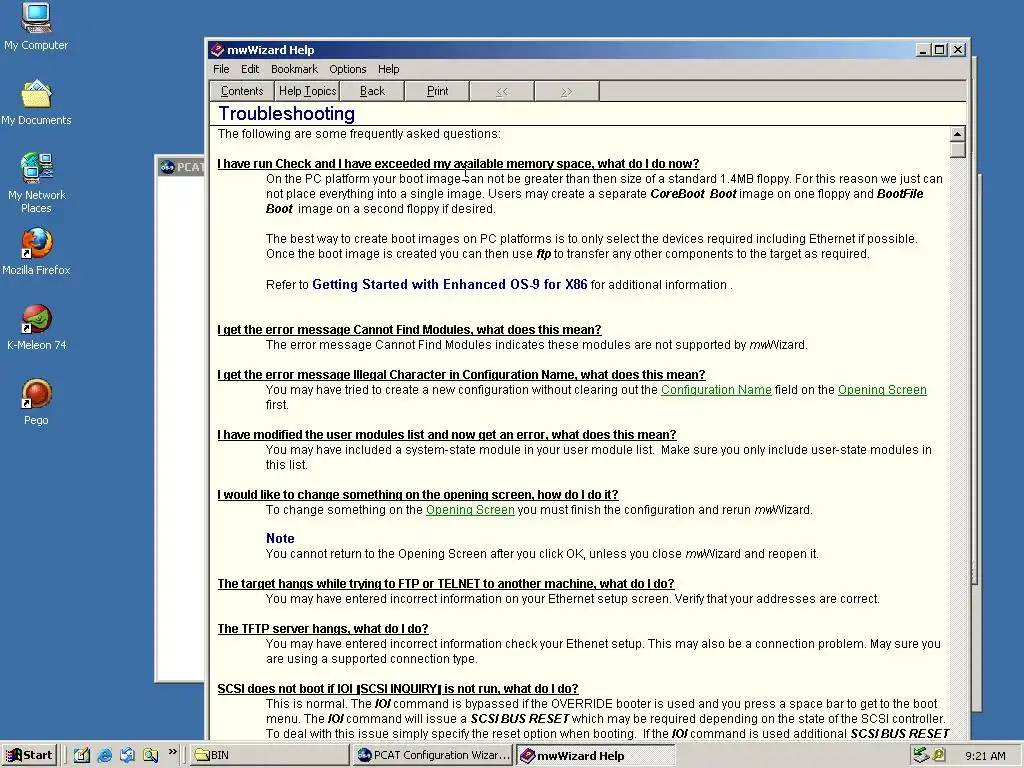Image resolution: width=1024 pixels, height=768 pixels.
Task: Open Internet Explorer from quick launch
Action: (x=104, y=755)
